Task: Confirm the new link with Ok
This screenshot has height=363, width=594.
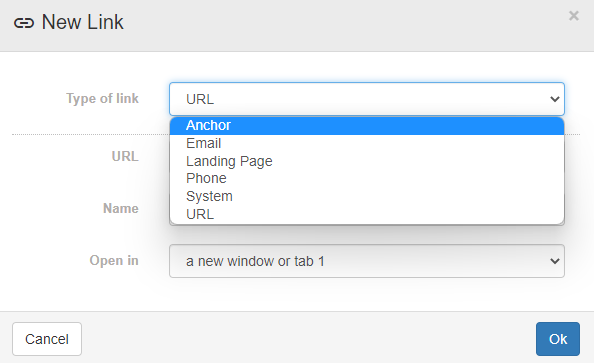Action: click(558, 339)
